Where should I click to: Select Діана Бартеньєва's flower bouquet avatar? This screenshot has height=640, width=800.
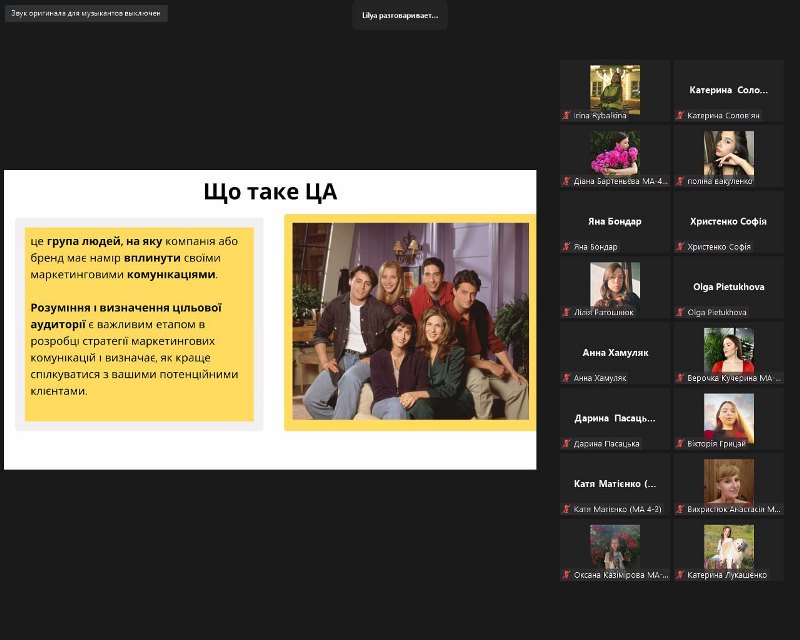click(x=615, y=154)
